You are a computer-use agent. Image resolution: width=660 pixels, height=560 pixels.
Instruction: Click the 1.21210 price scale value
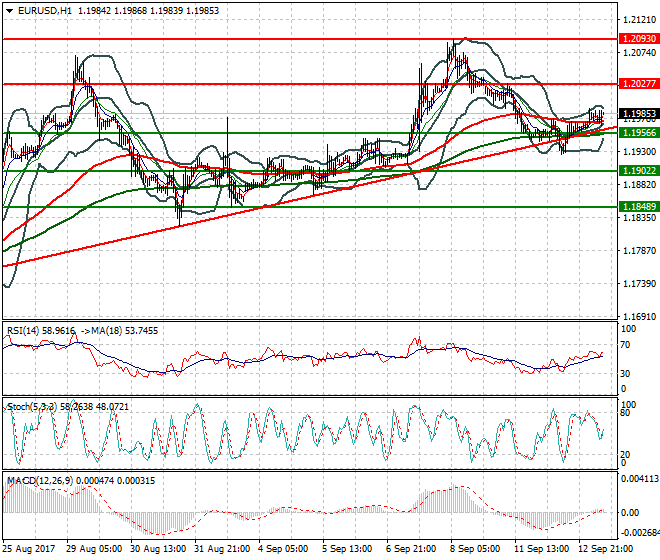coord(637,20)
